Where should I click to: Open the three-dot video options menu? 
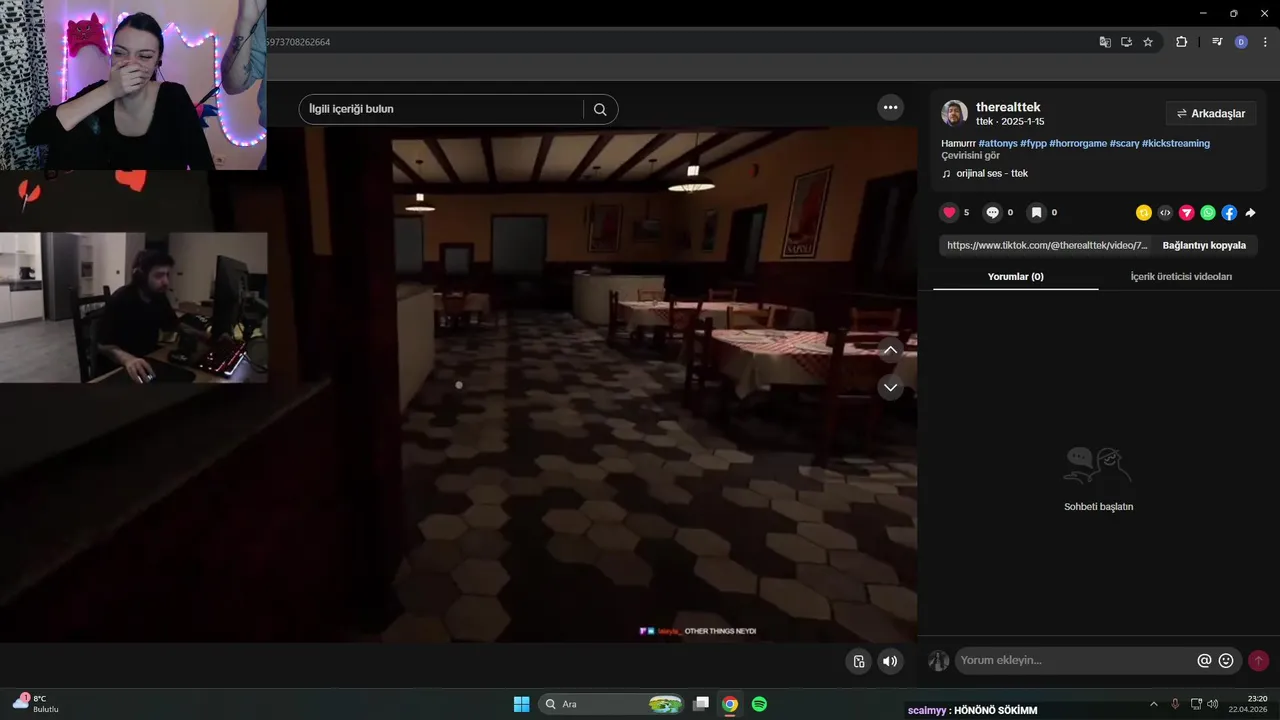[890, 107]
